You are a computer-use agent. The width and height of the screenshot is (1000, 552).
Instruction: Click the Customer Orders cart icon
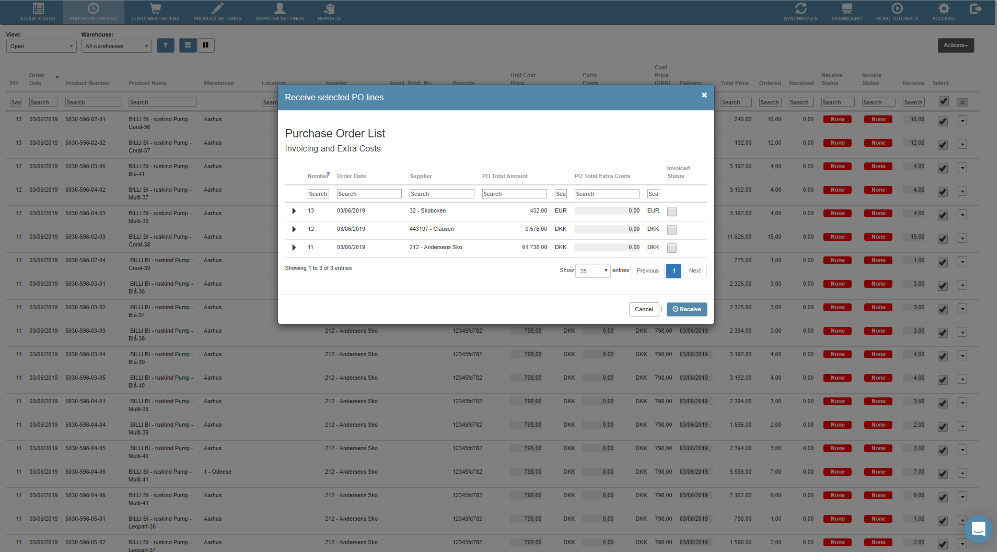point(156,11)
